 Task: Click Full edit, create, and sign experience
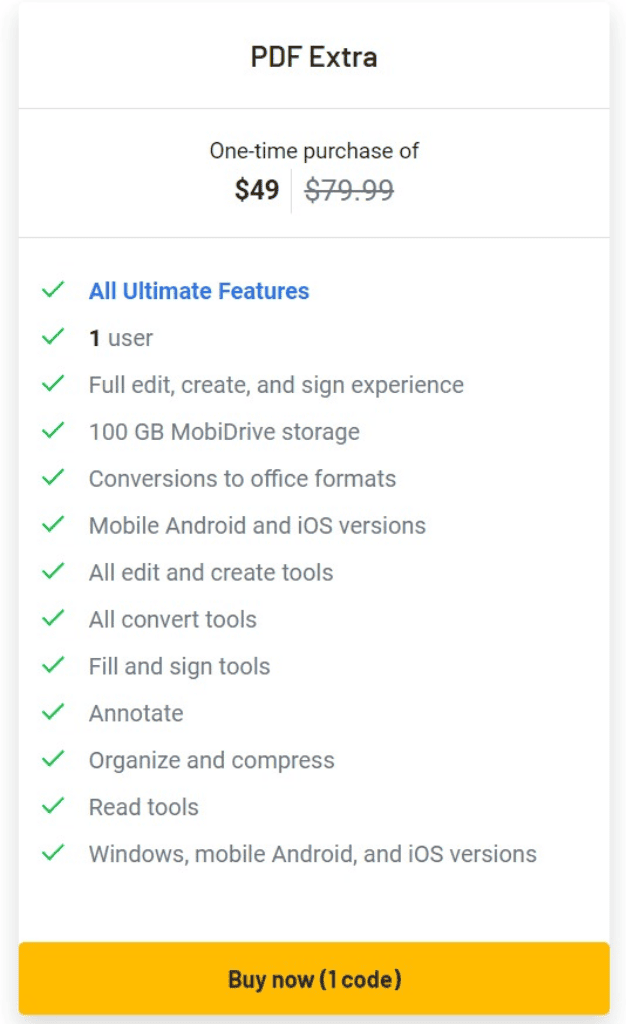click(276, 385)
